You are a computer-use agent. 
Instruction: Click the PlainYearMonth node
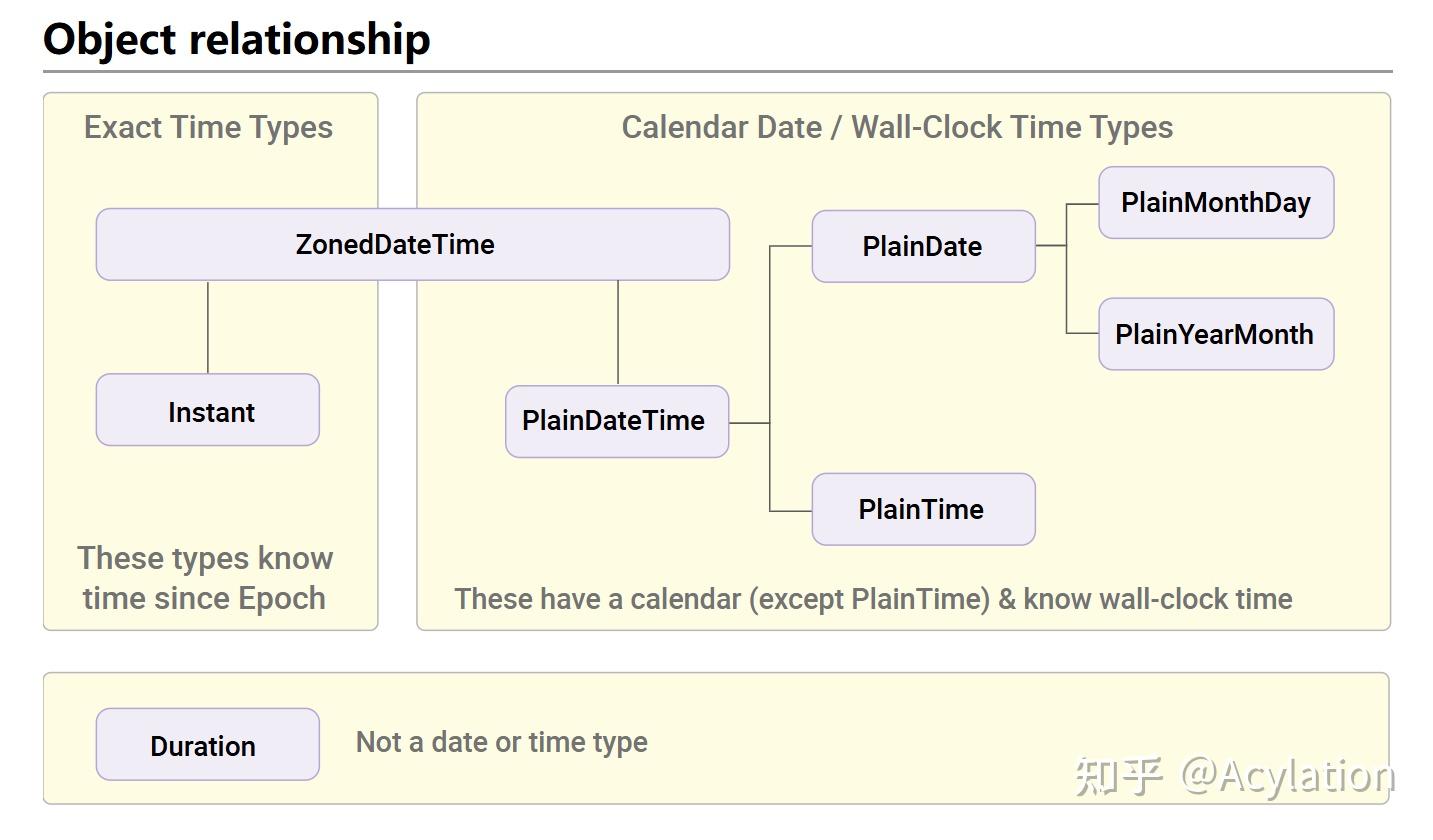1216,334
